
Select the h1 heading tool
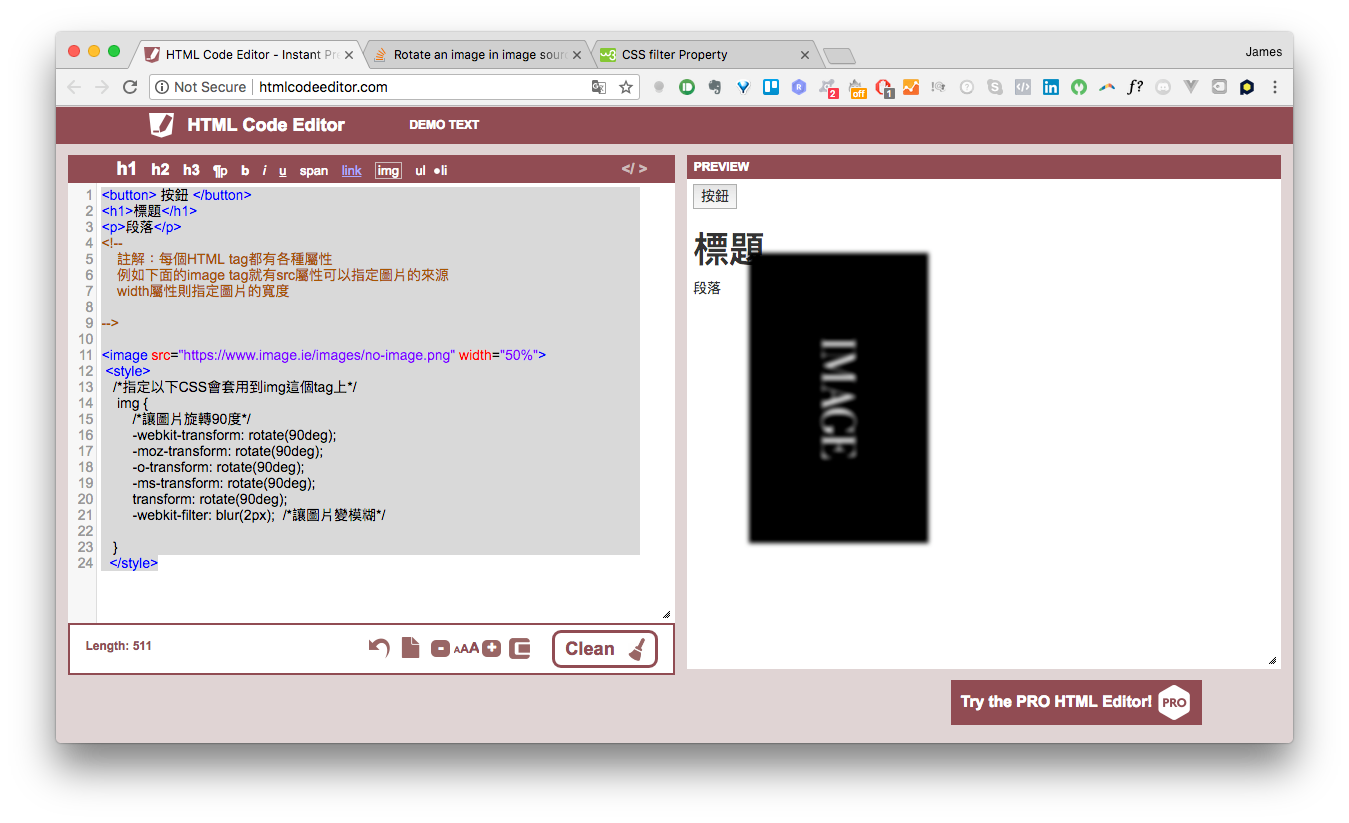[125, 169]
